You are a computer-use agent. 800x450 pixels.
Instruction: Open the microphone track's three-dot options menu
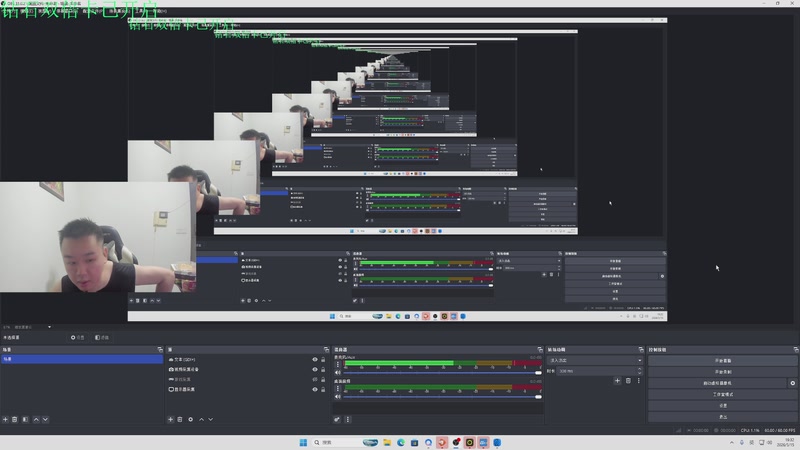[337, 364]
